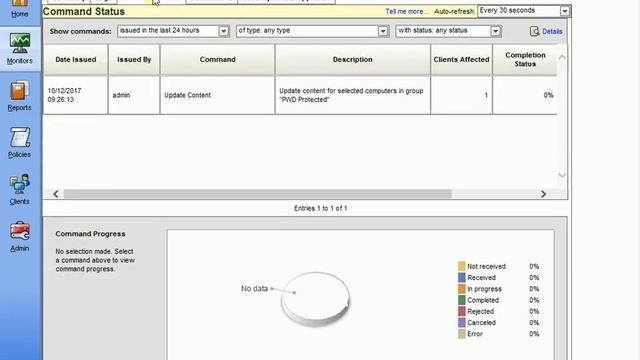Viewport: 640px width, 360px height.
Task: Open the Reports section icon
Action: coord(20,90)
